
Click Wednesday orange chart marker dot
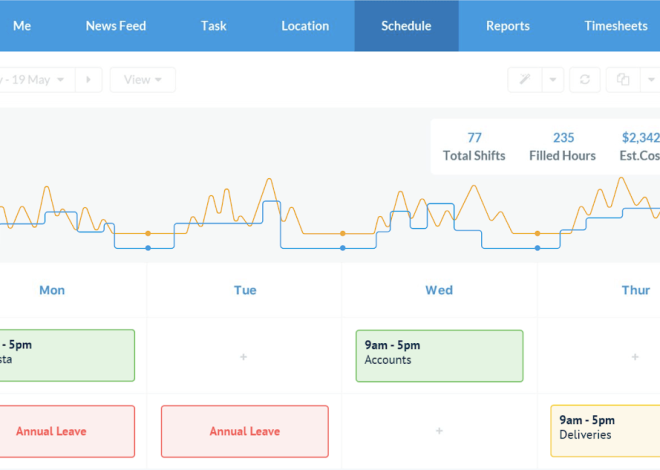point(538,233)
